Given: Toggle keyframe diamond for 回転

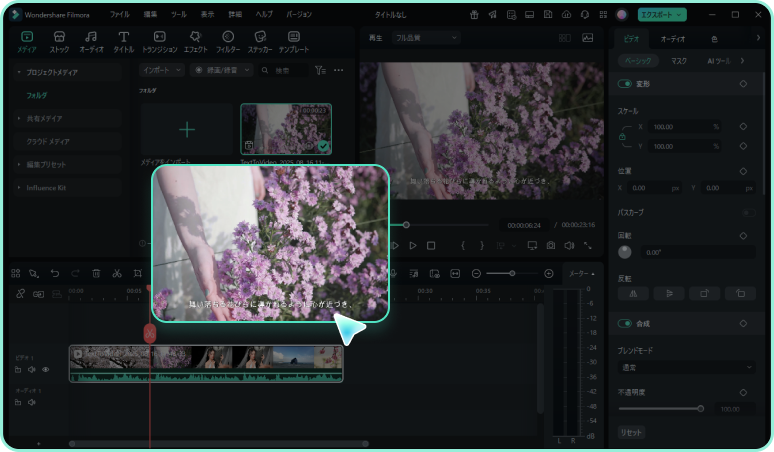Looking at the screenshot, I should (743, 236).
